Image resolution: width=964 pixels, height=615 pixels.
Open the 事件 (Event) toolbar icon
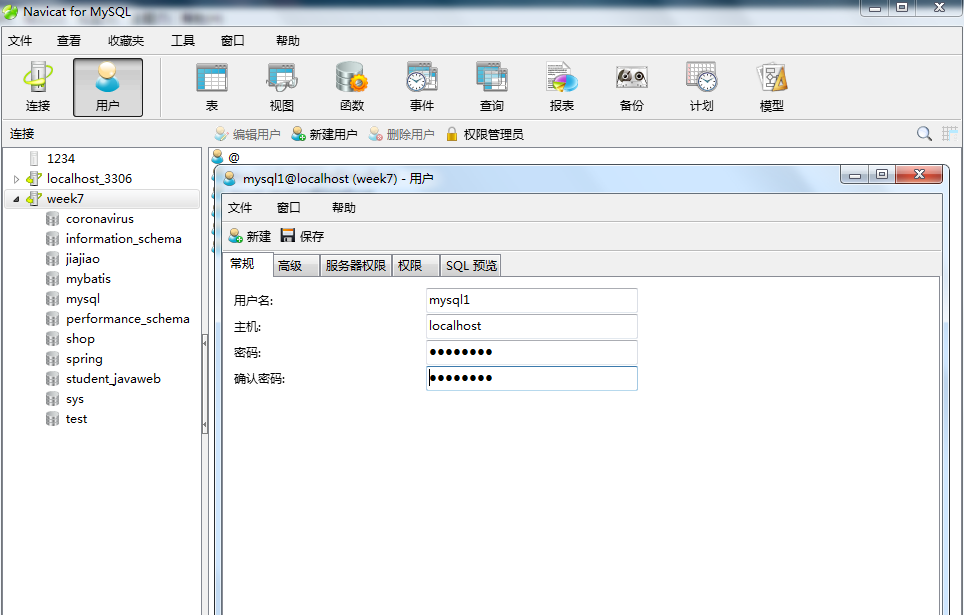click(422, 87)
